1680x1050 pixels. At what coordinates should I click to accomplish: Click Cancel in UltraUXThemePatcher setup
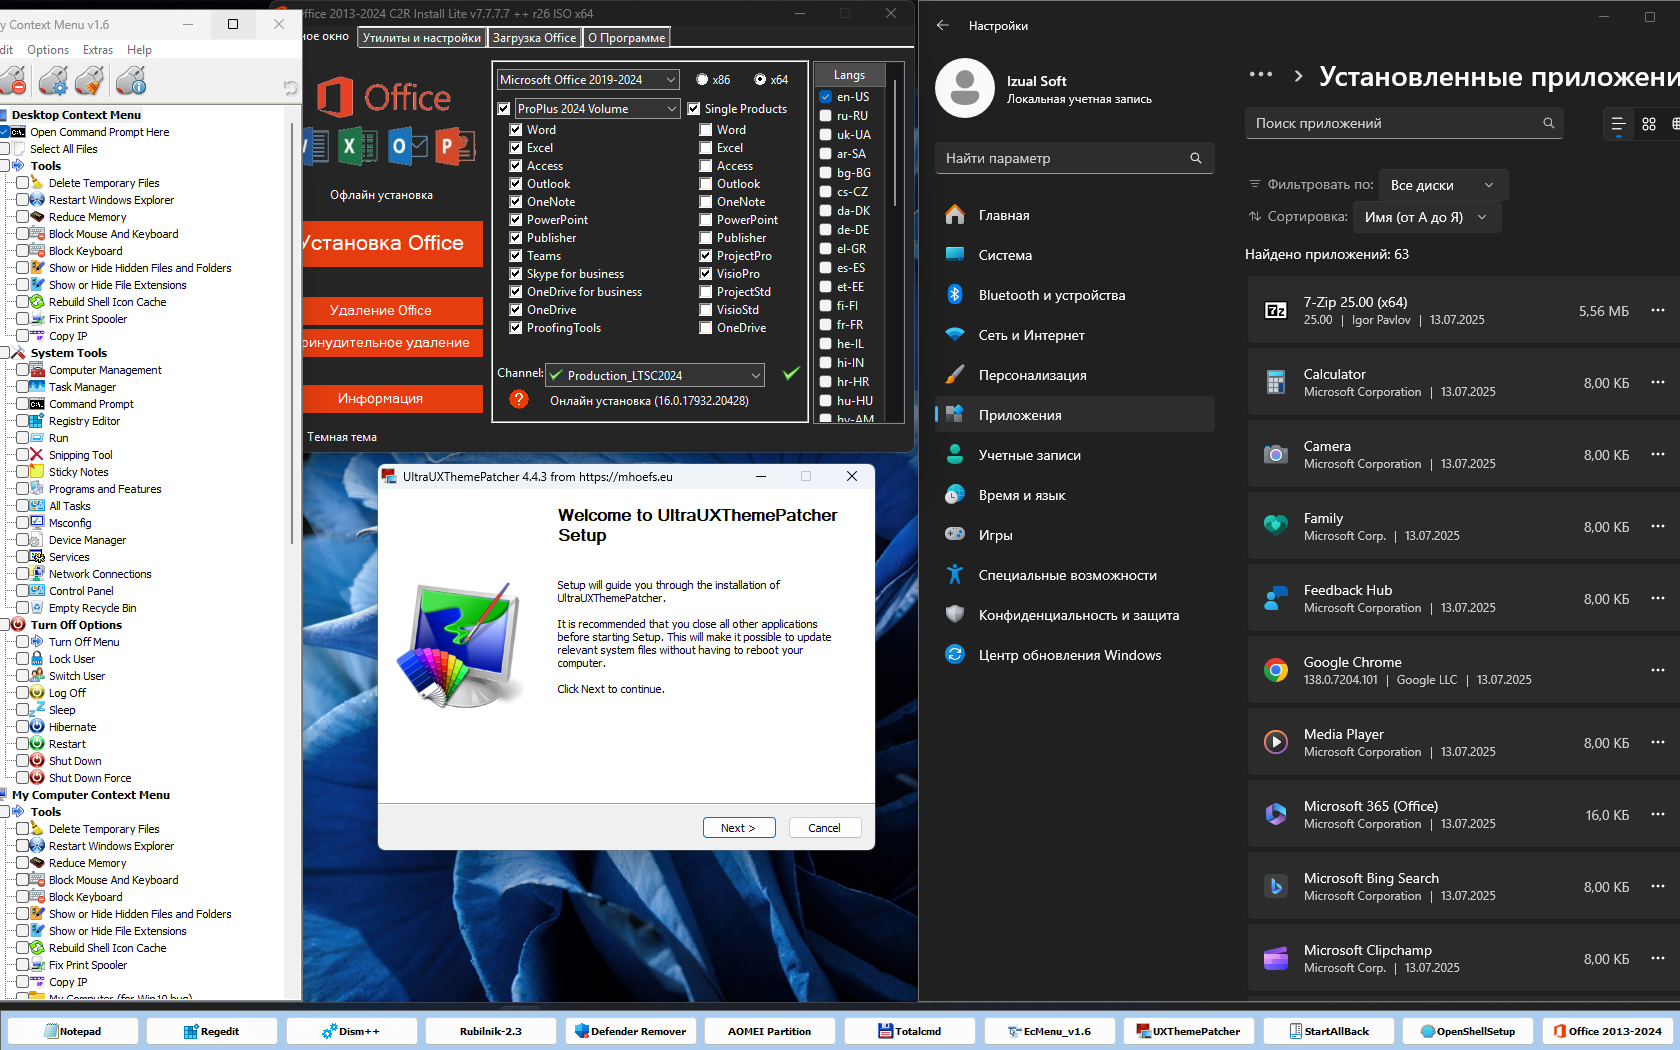824,828
